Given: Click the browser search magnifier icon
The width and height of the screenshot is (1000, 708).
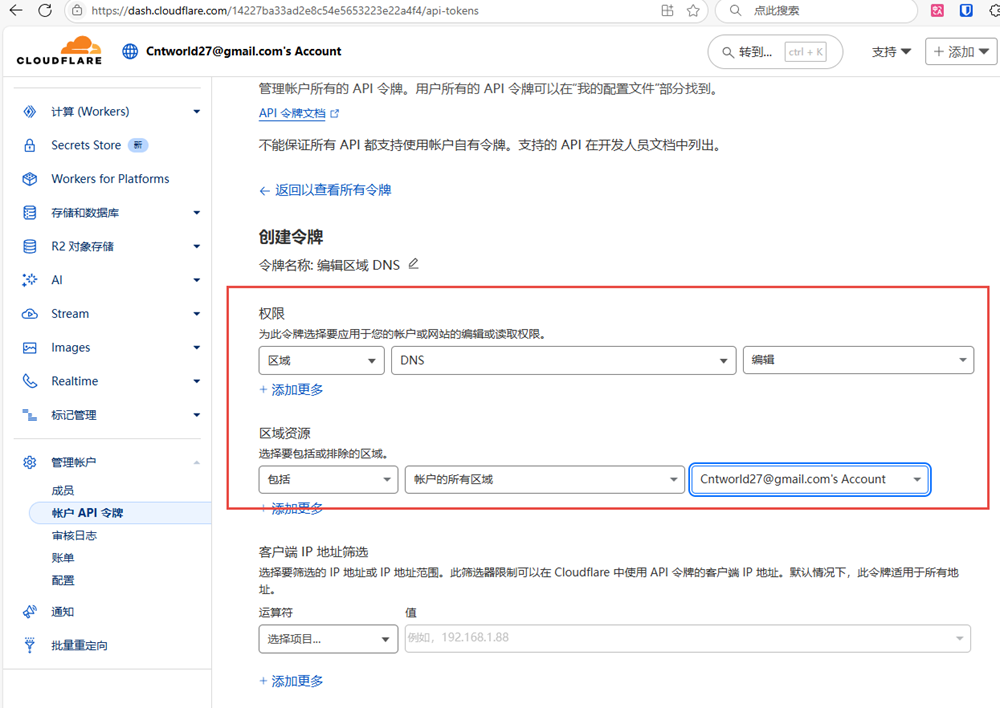Looking at the screenshot, I should click(735, 10).
